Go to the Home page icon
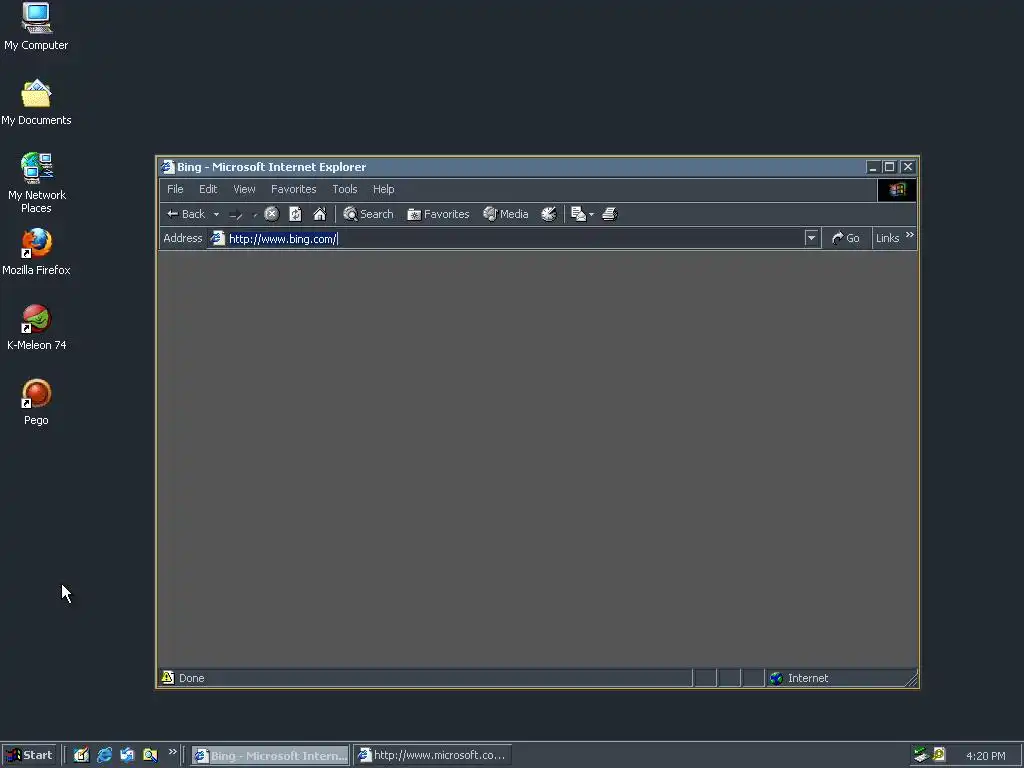The height and width of the screenshot is (768, 1024). coord(319,214)
